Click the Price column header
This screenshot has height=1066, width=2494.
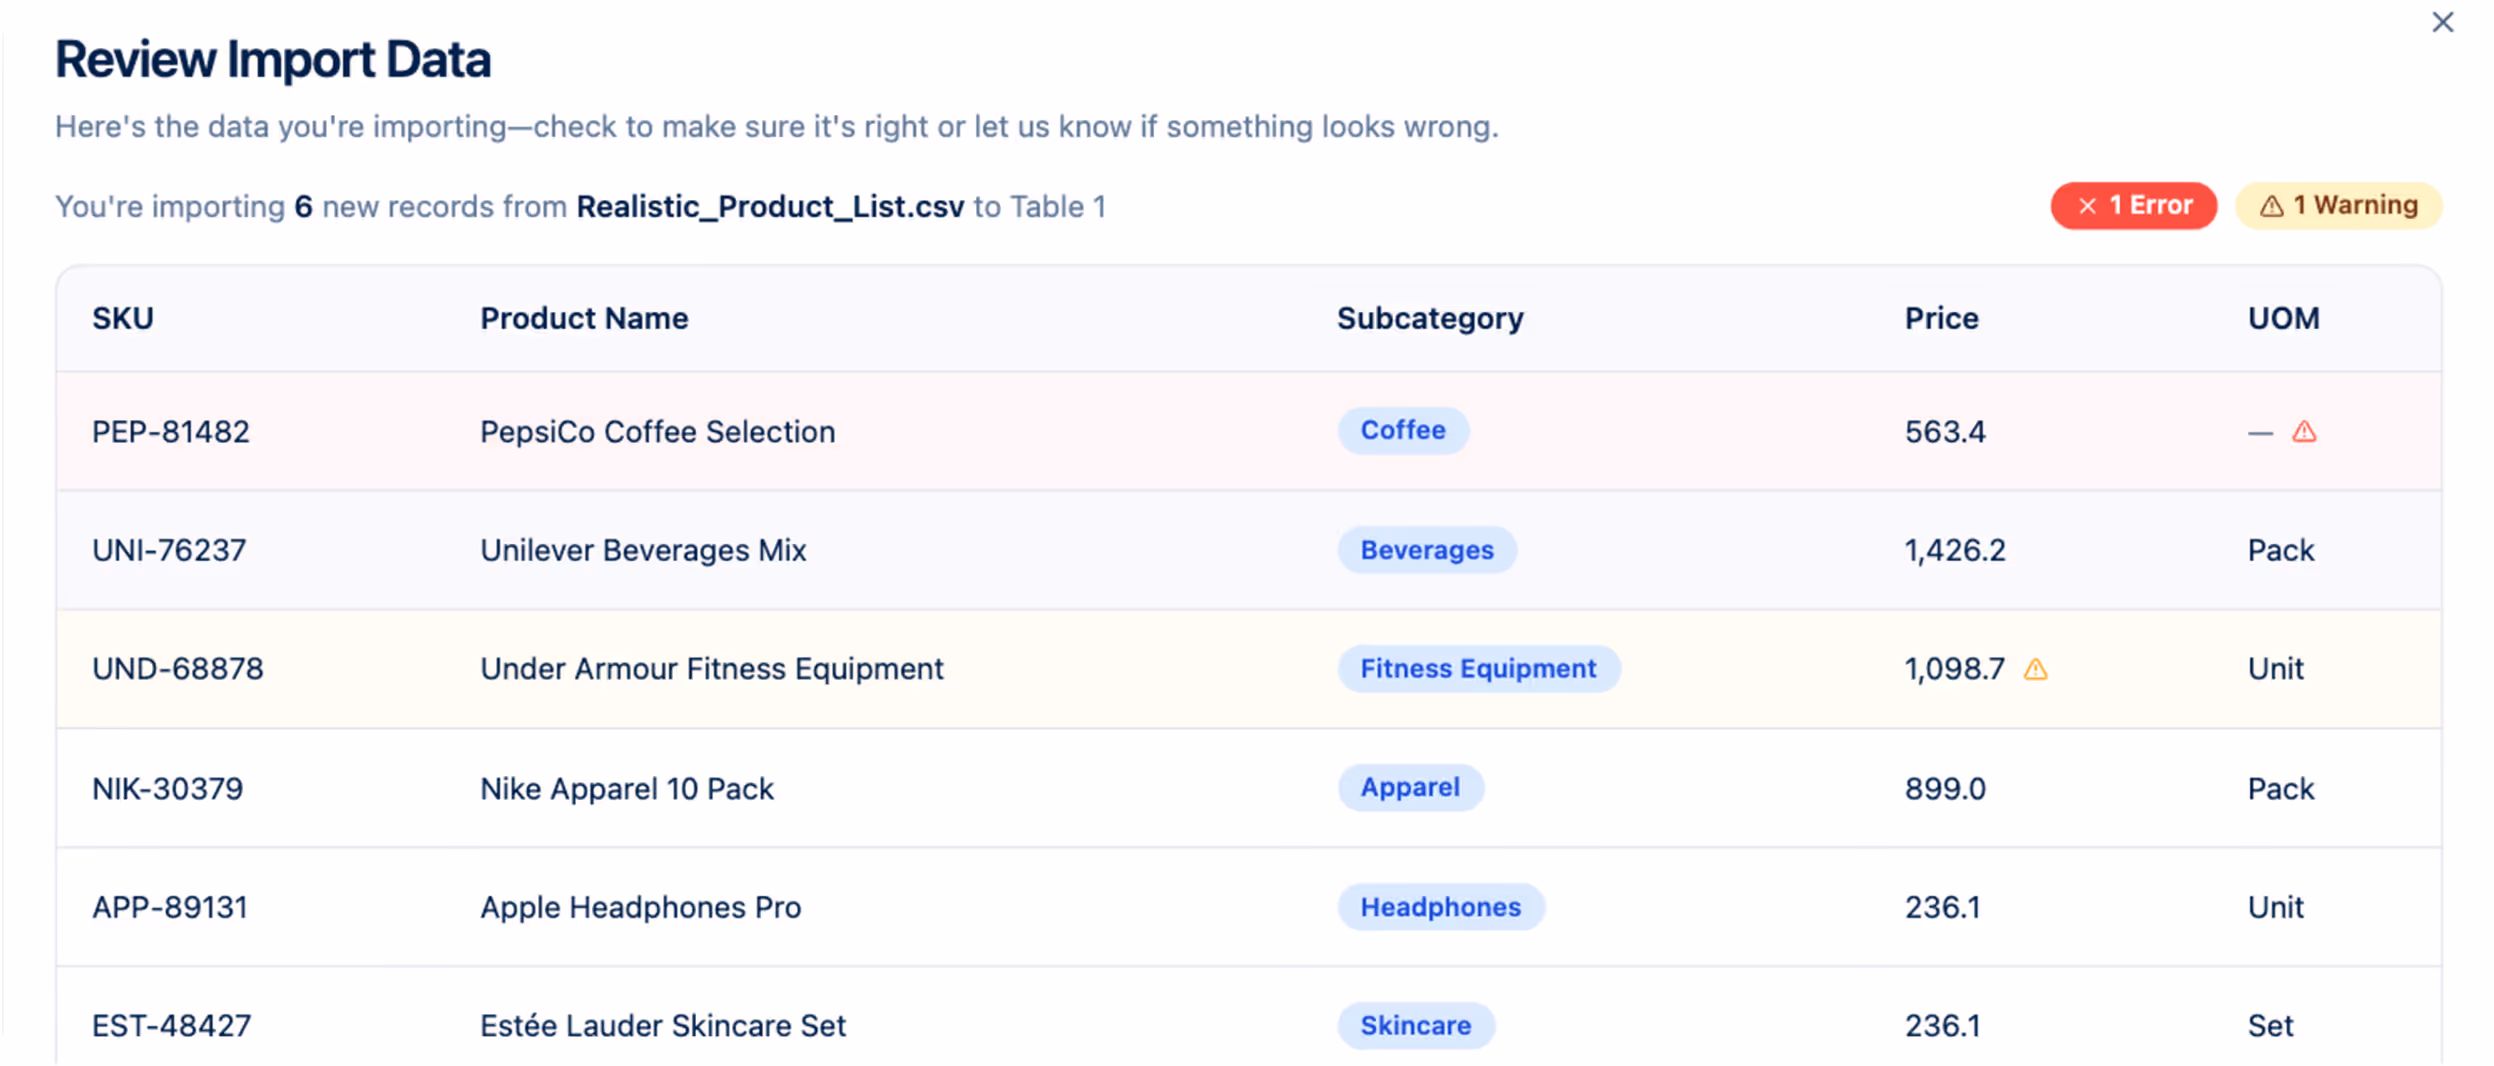(1941, 317)
